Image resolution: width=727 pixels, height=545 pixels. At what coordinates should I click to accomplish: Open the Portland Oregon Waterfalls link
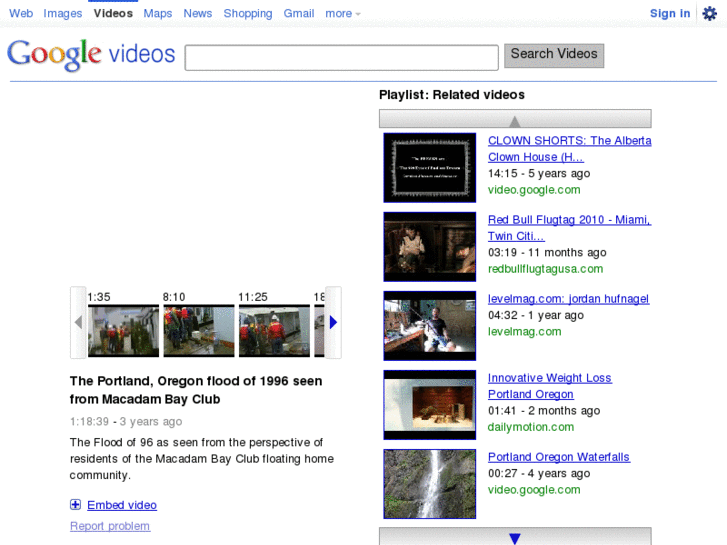pyautogui.click(x=559, y=457)
